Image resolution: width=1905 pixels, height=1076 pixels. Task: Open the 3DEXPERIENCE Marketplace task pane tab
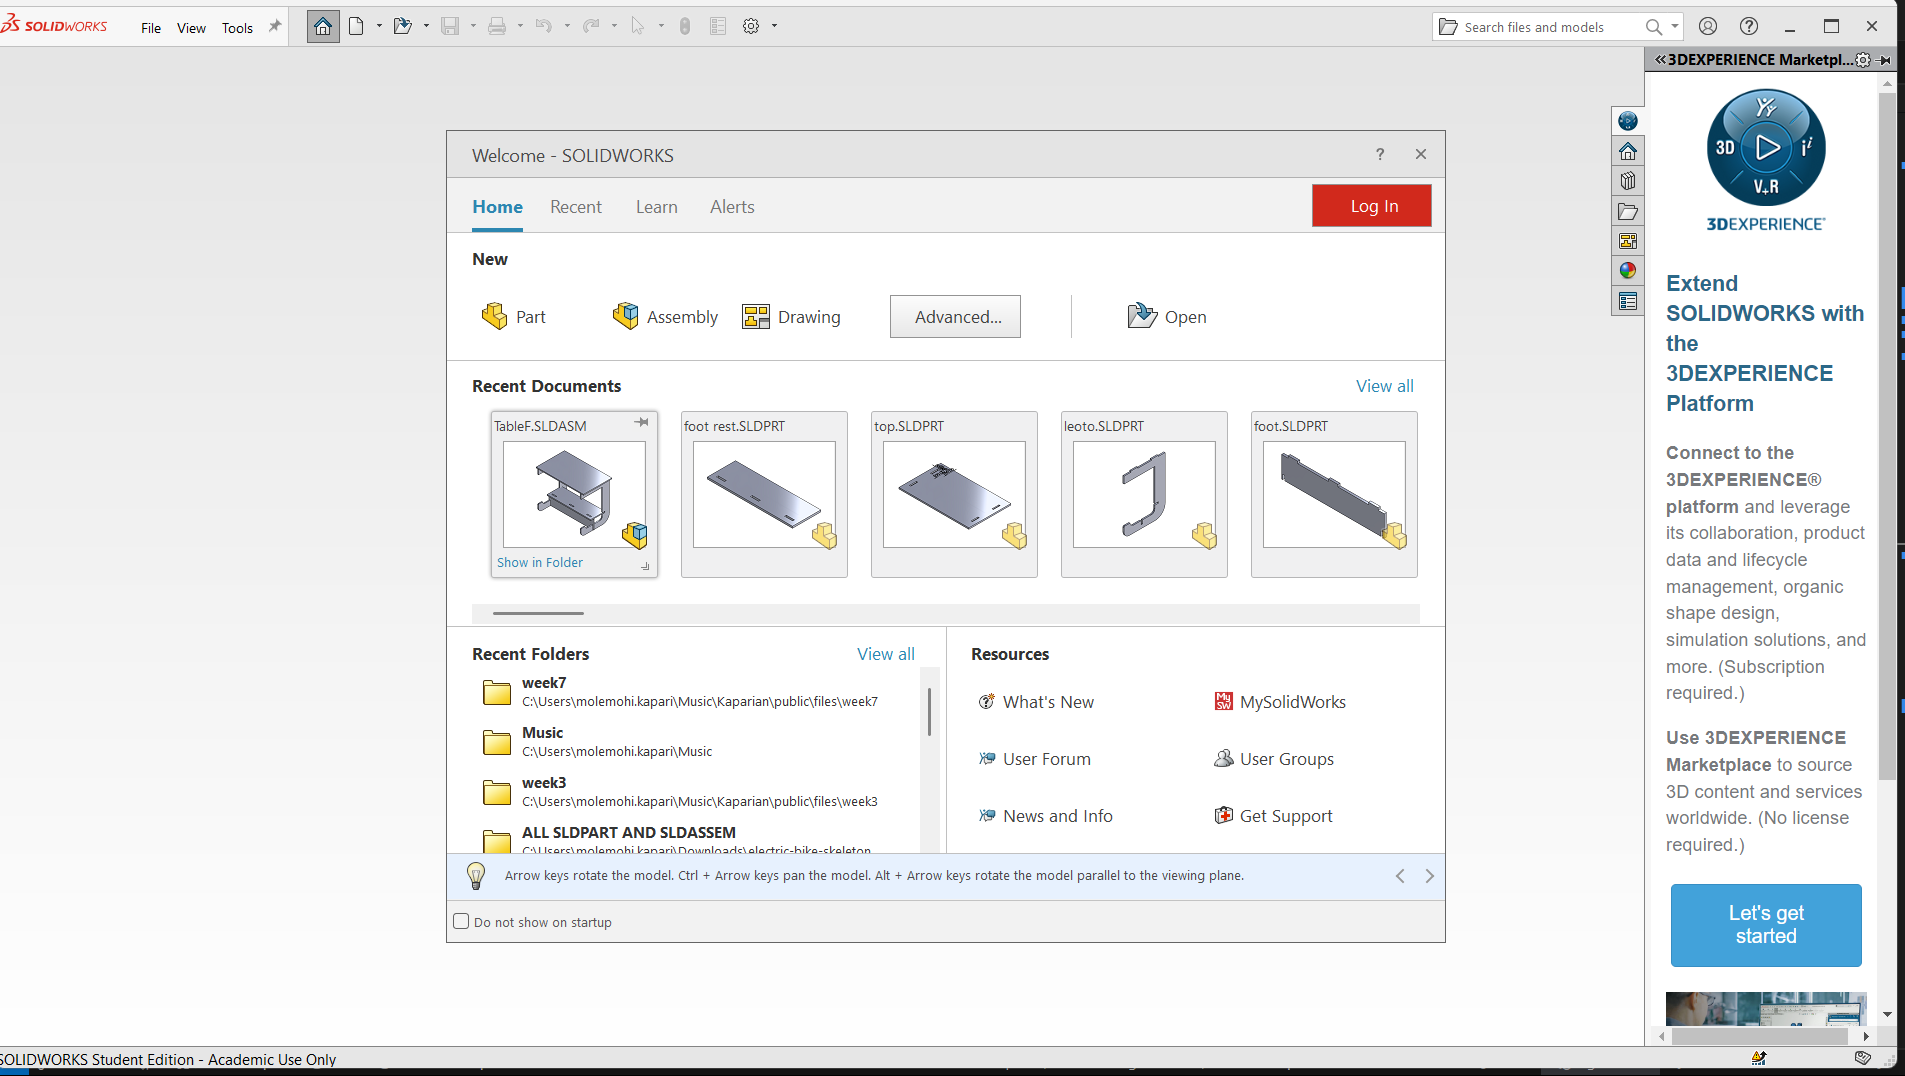tap(1628, 121)
